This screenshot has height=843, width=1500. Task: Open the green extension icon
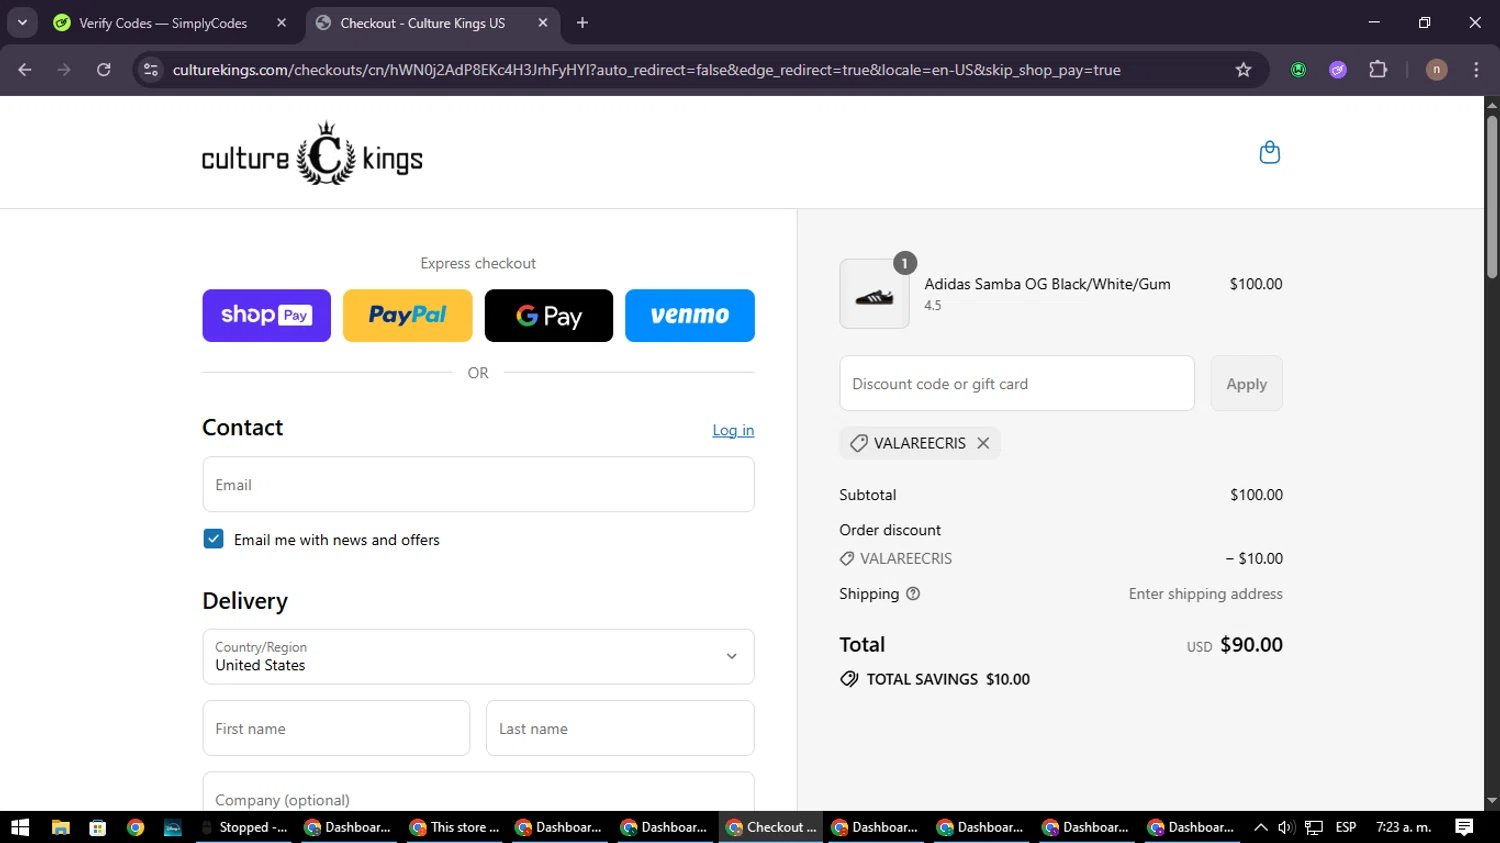[1298, 70]
